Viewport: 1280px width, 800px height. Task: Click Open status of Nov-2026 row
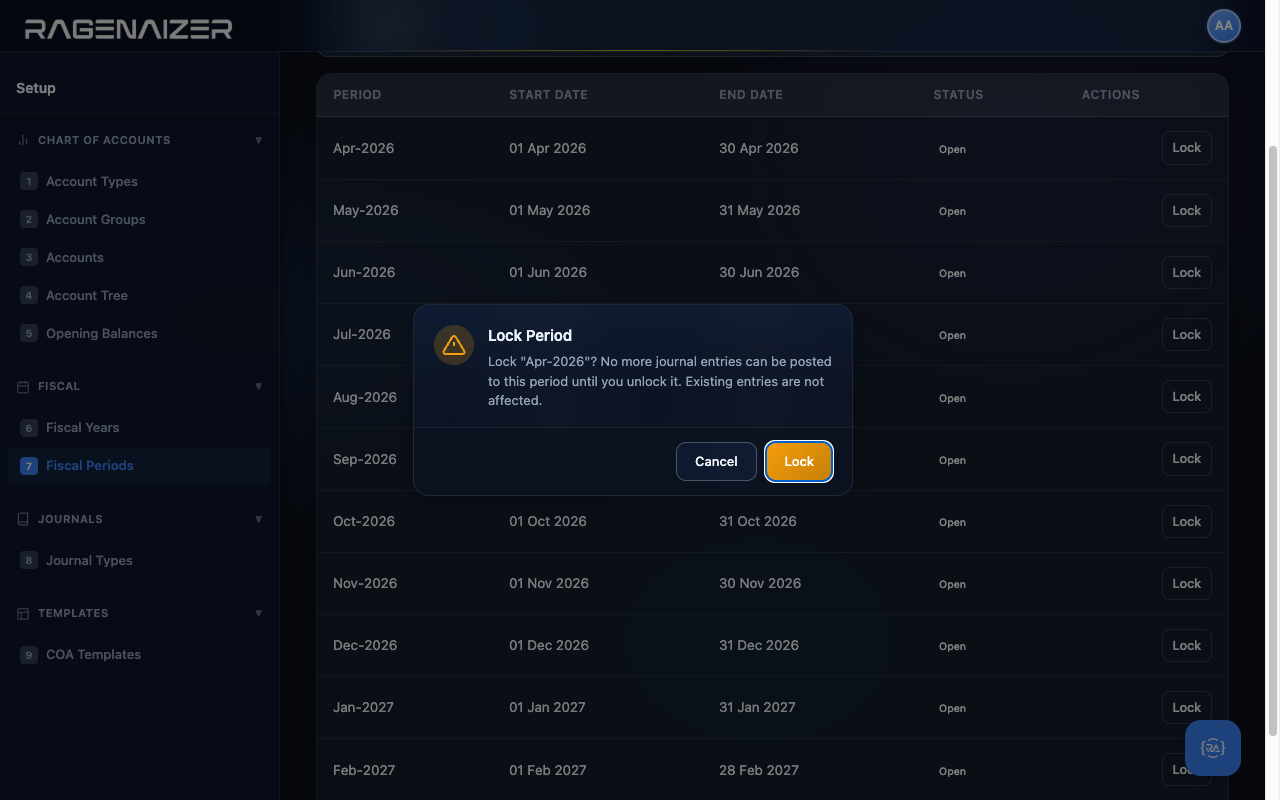click(x=952, y=584)
